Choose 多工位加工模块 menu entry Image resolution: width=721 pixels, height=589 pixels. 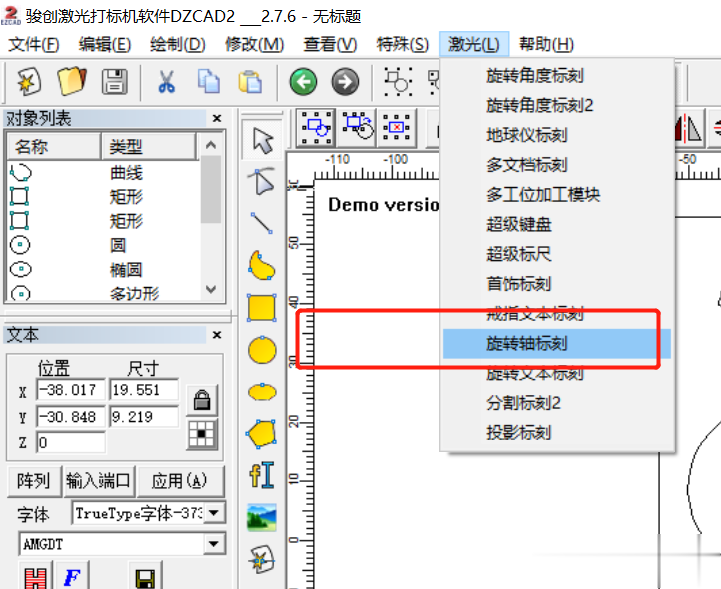point(556,194)
